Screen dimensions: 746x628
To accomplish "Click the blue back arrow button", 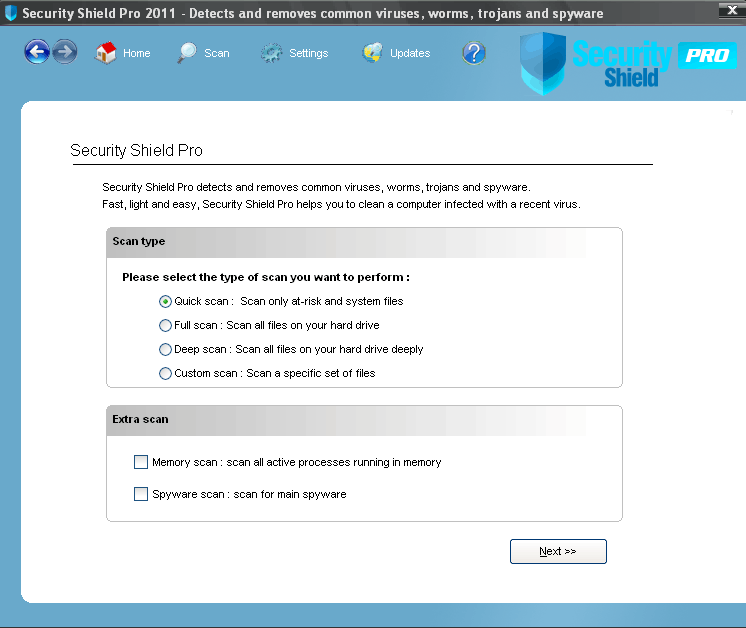I will [38, 52].
